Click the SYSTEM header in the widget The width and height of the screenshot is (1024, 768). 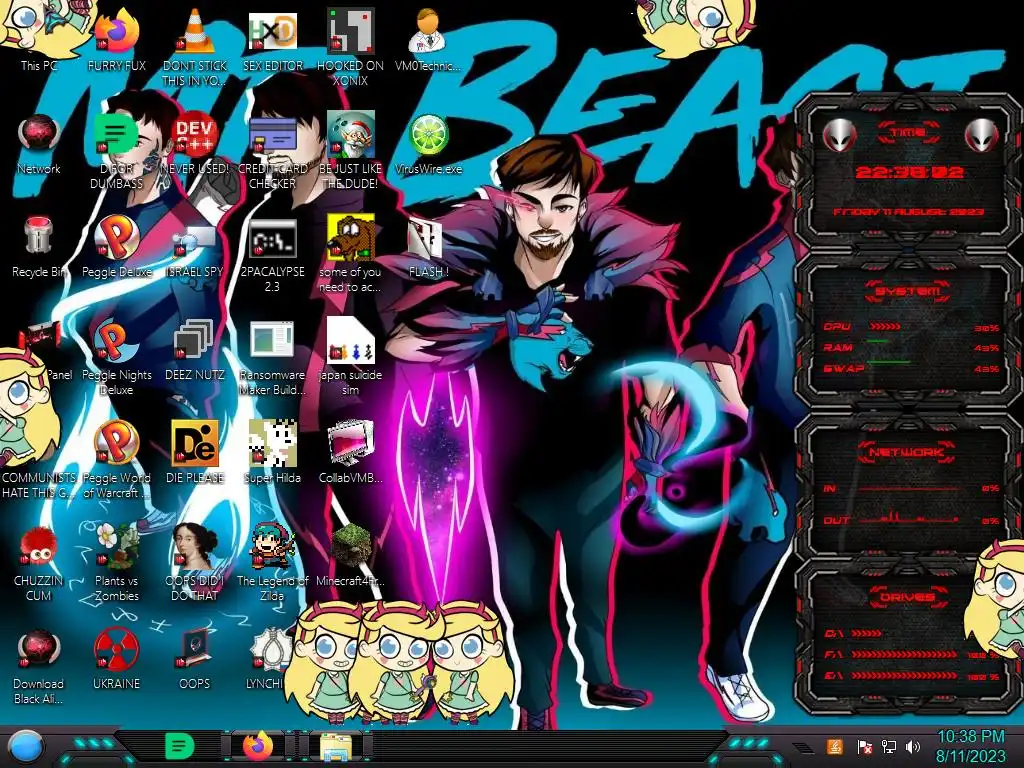click(909, 291)
